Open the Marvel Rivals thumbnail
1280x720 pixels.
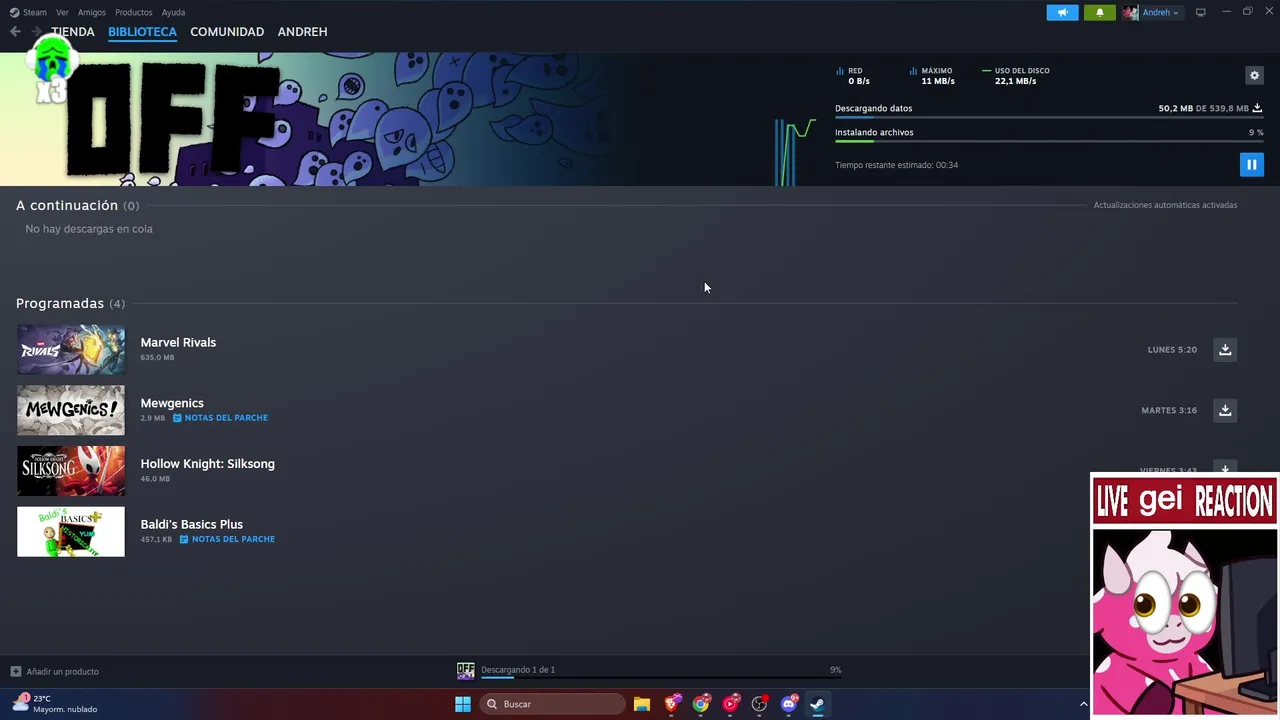tap(71, 350)
